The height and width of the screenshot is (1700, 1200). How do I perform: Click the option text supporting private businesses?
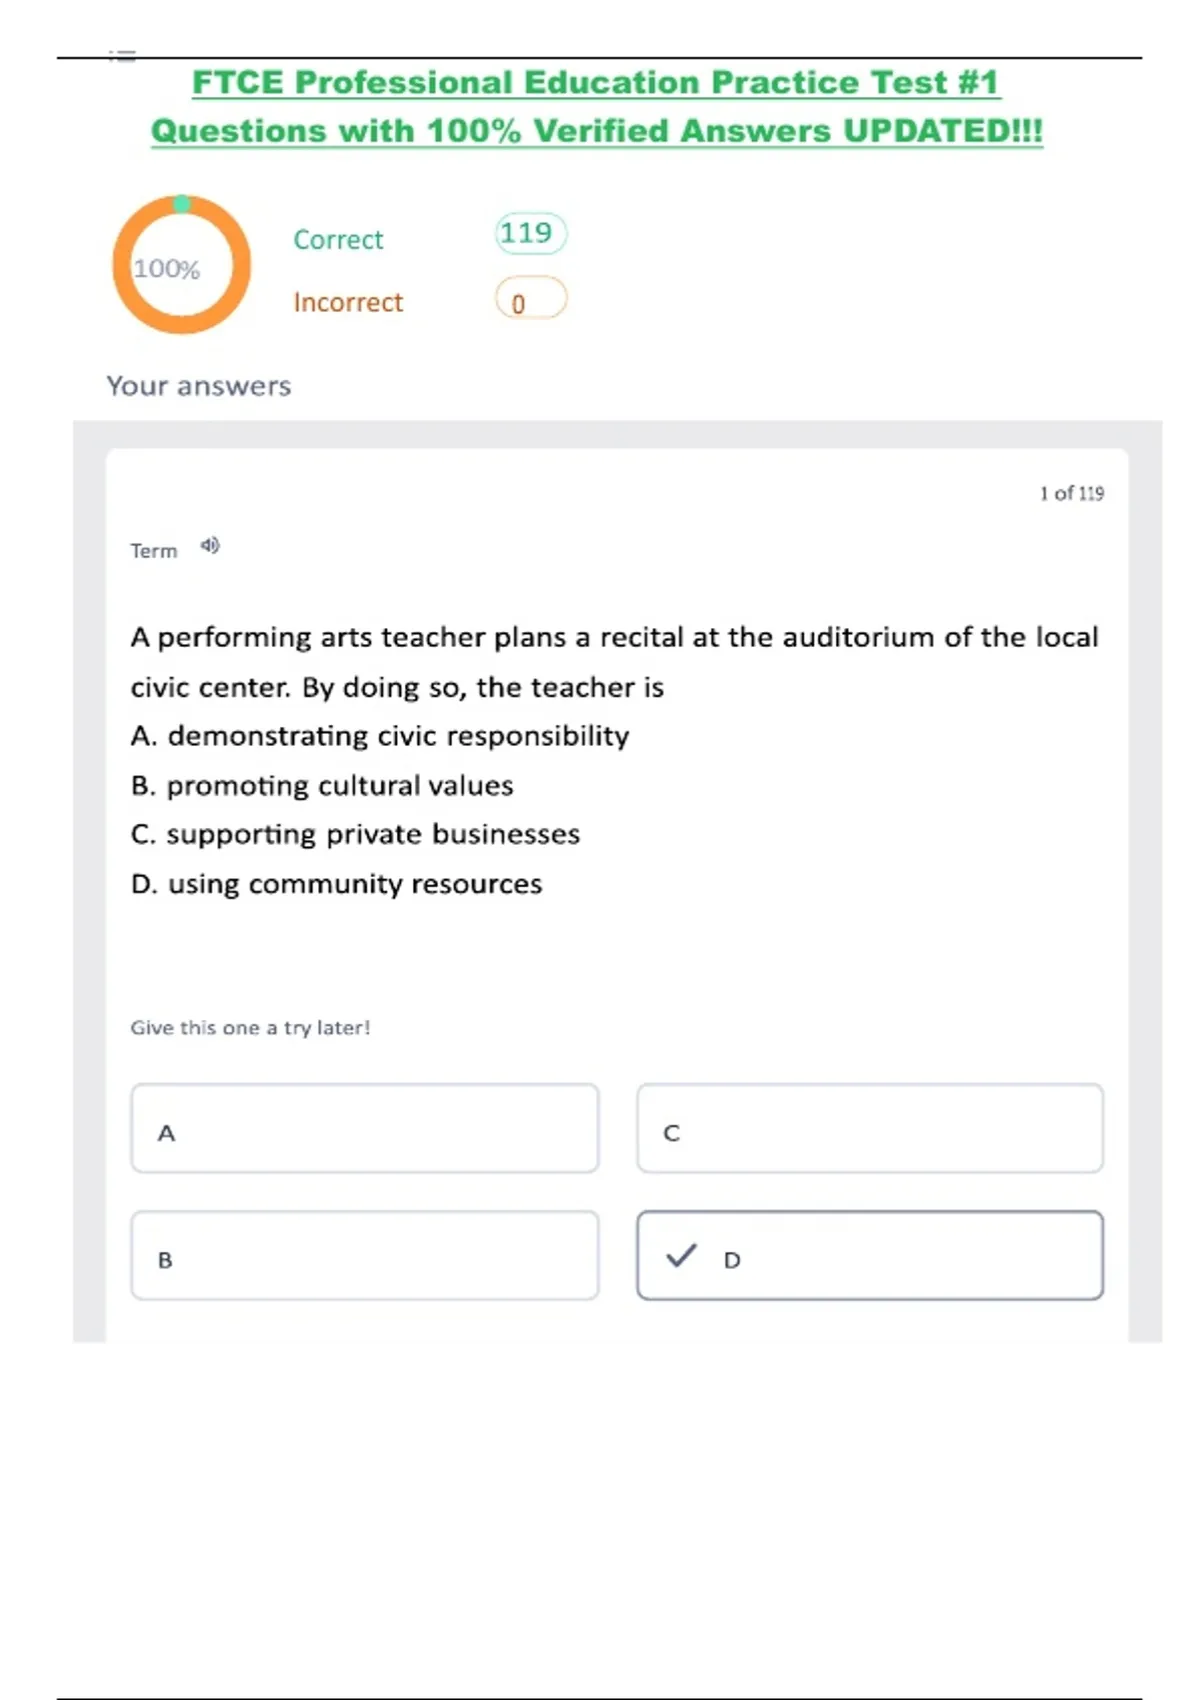pyautogui.click(x=373, y=835)
